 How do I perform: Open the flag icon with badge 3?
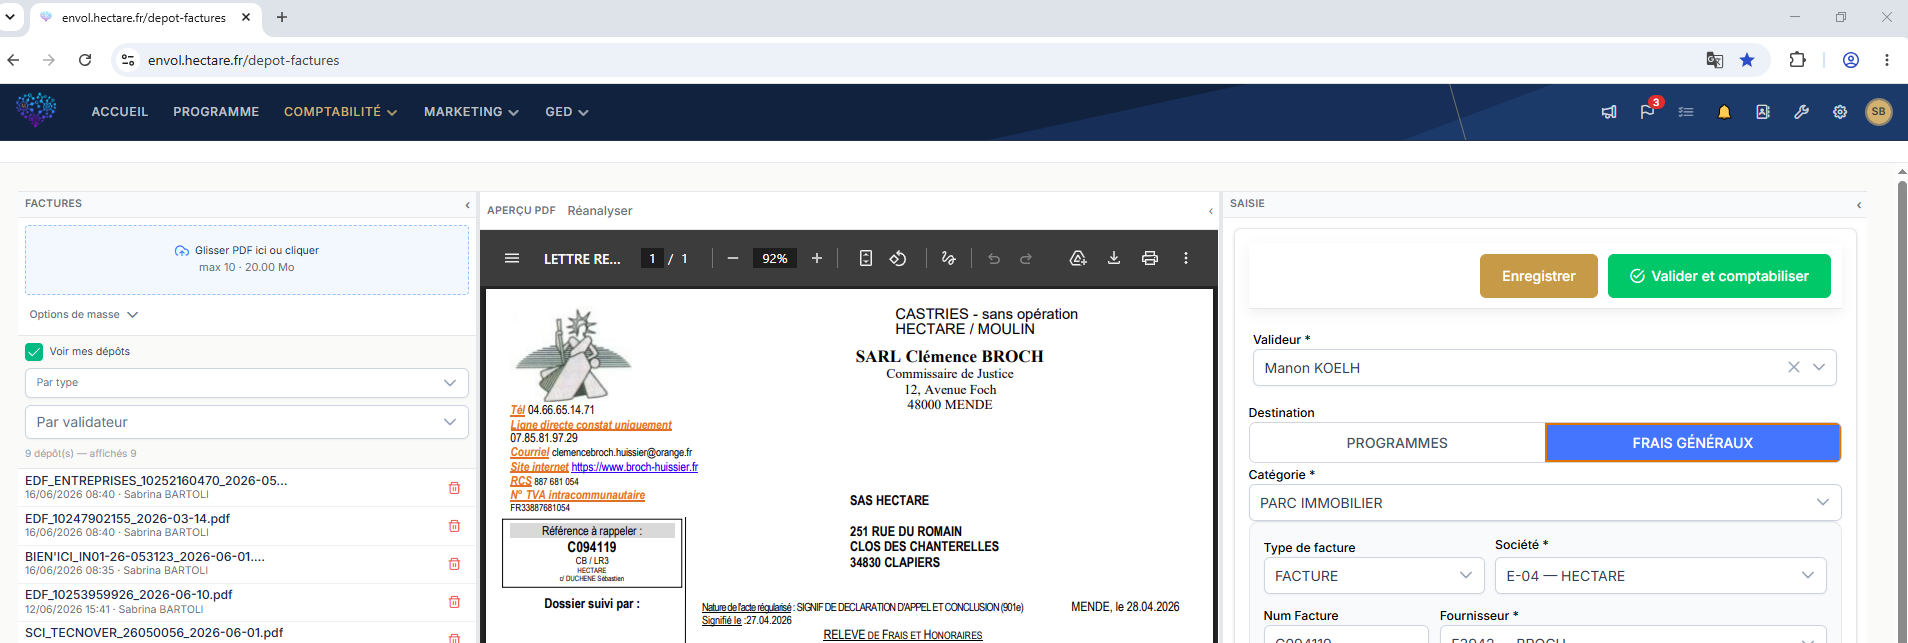tap(1647, 111)
